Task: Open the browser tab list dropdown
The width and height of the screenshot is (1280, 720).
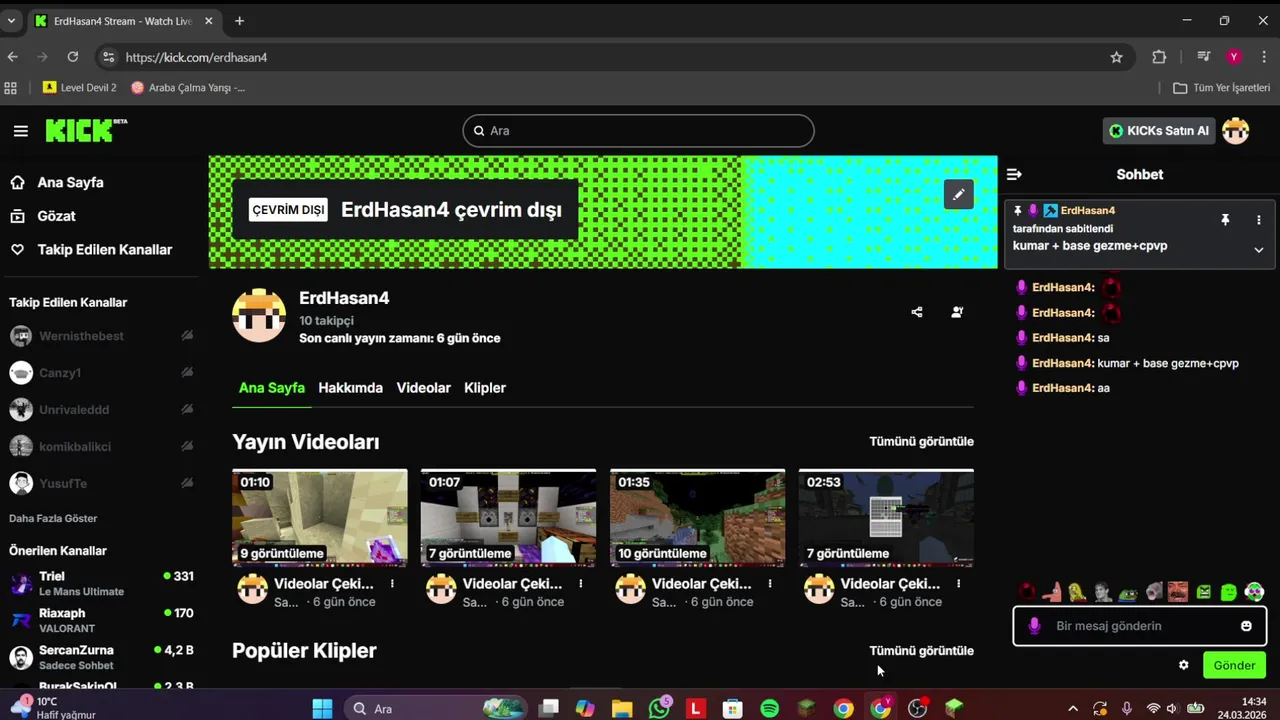Action: coord(11,21)
